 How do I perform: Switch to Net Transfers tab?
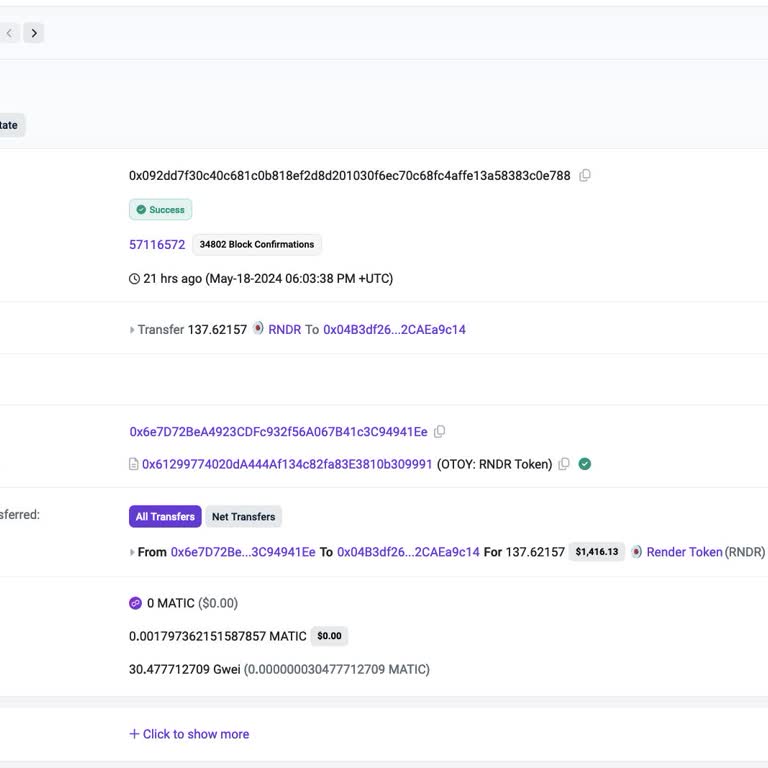click(x=243, y=516)
